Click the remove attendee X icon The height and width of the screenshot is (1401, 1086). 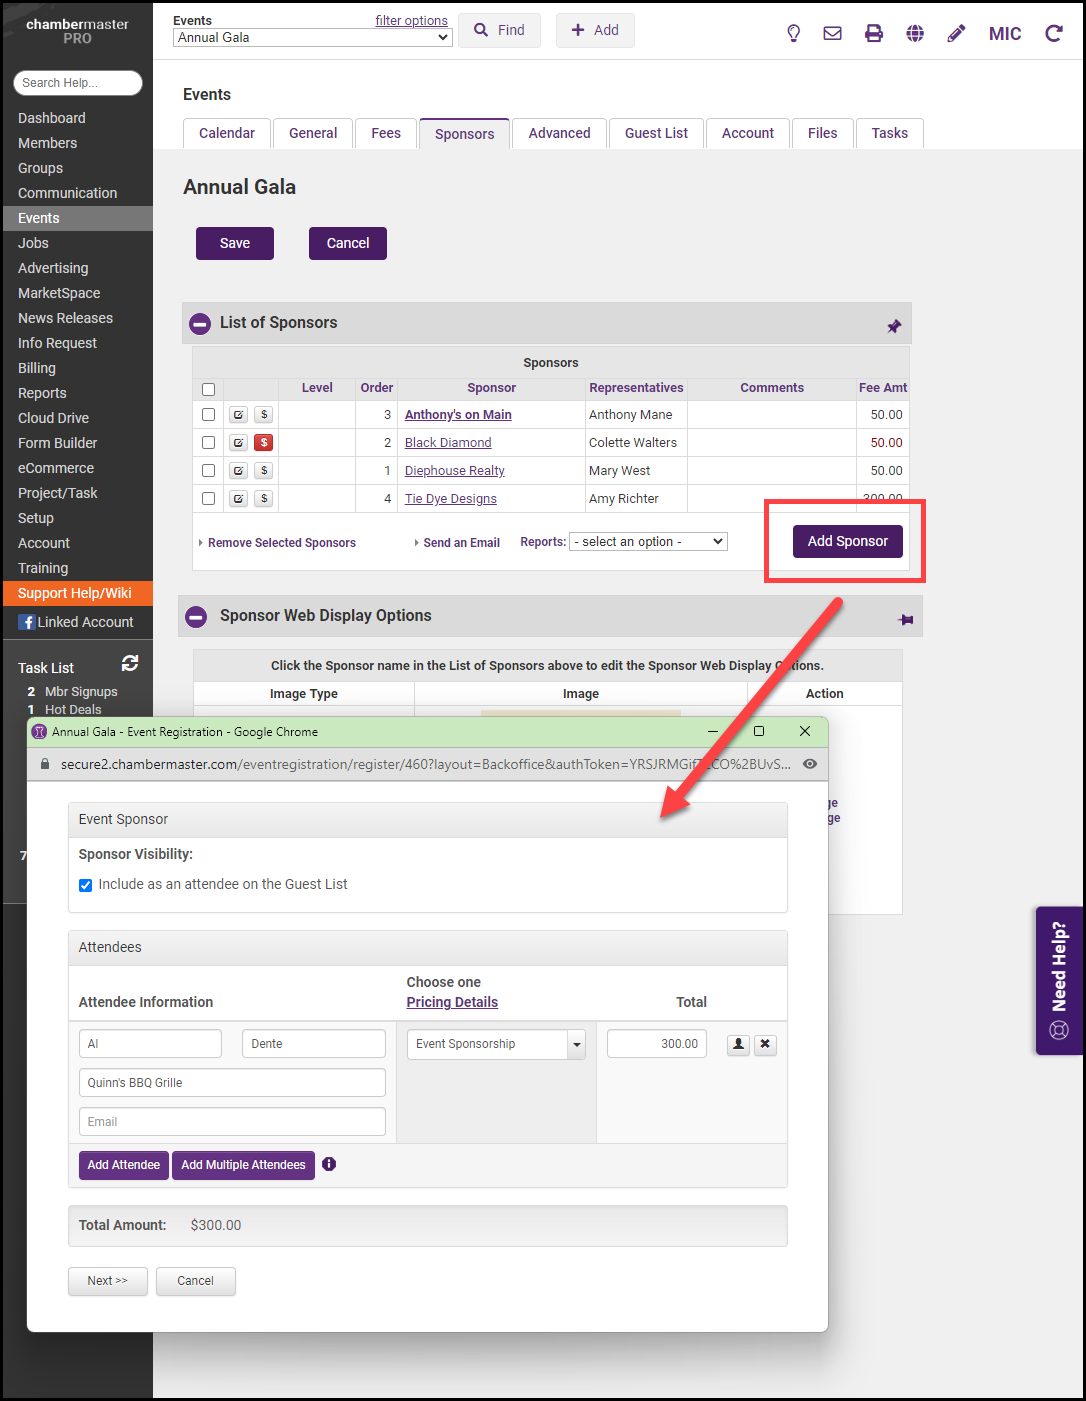click(x=765, y=1044)
